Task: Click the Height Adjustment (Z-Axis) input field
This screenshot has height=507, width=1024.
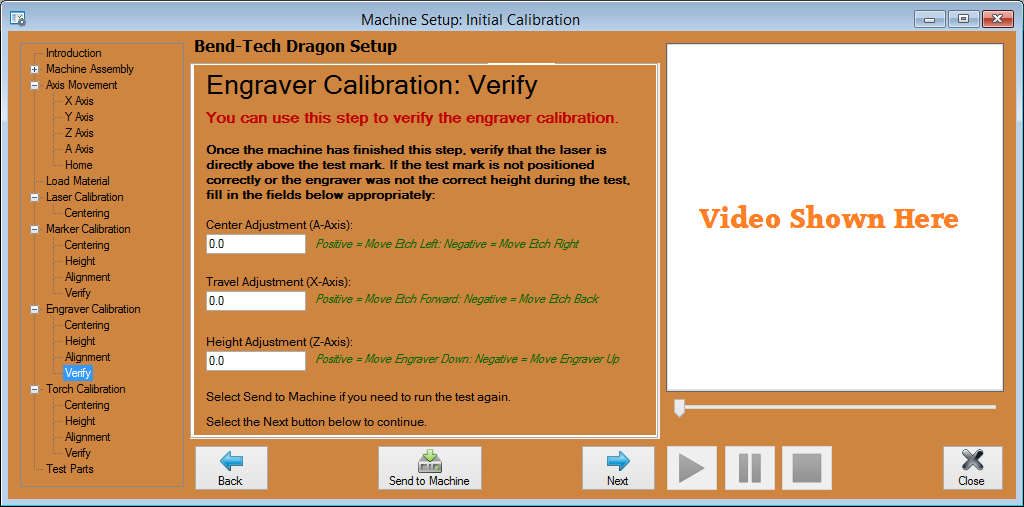Action: point(256,361)
